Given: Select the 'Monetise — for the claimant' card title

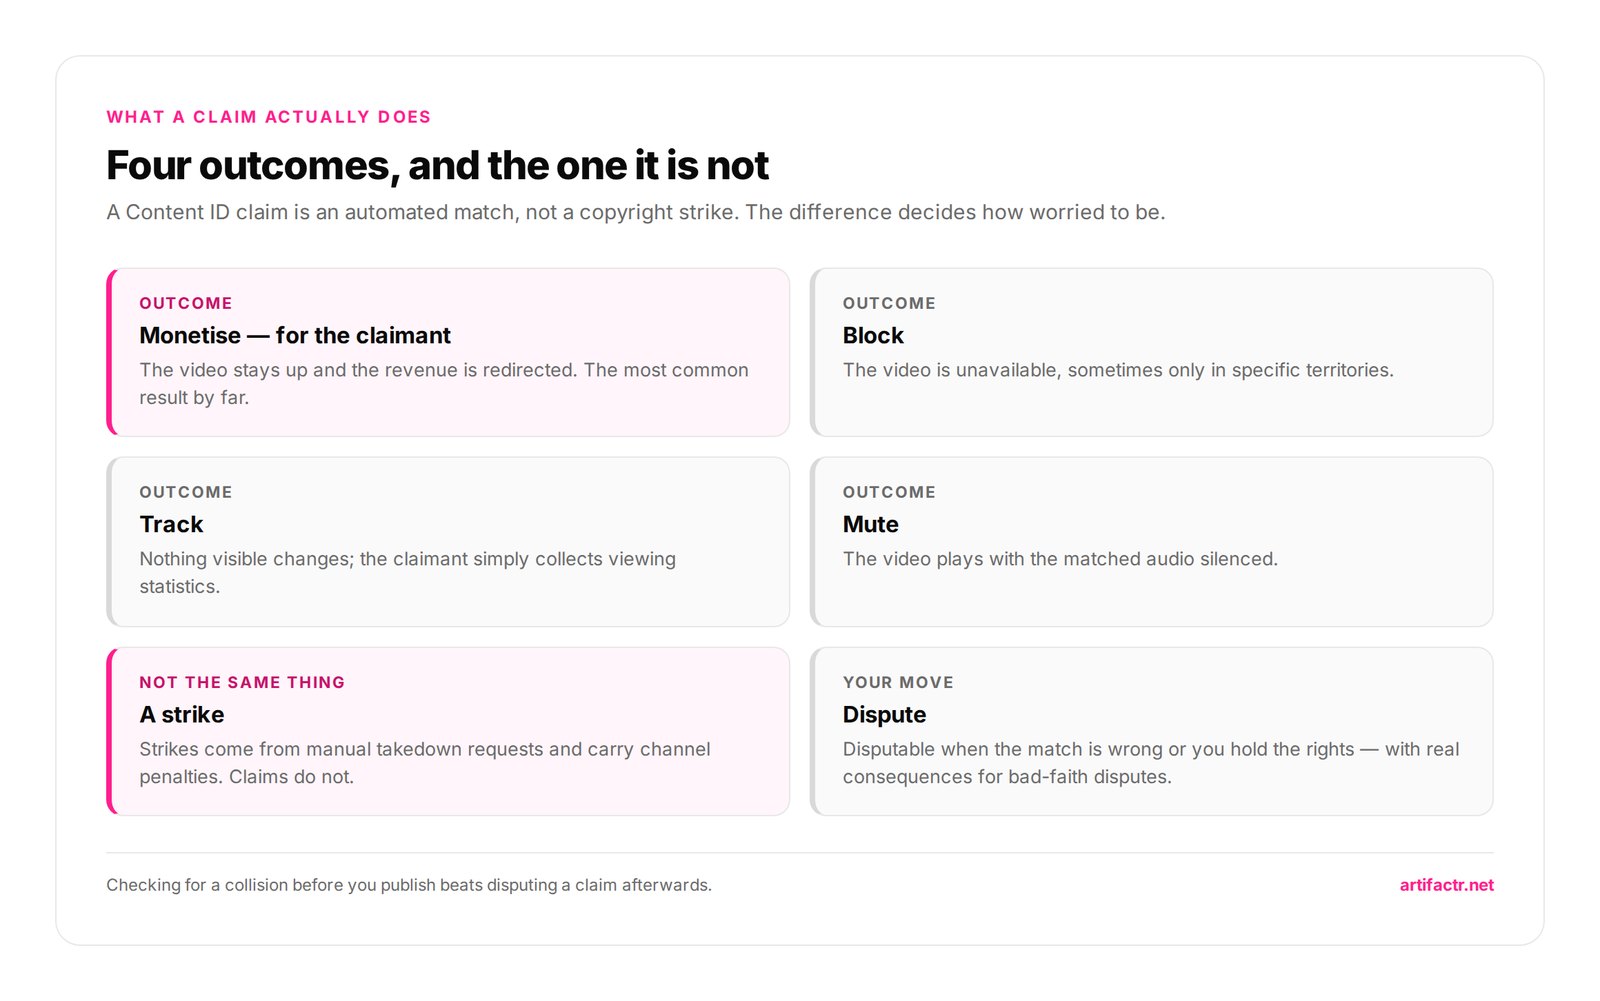Looking at the screenshot, I should click(295, 335).
